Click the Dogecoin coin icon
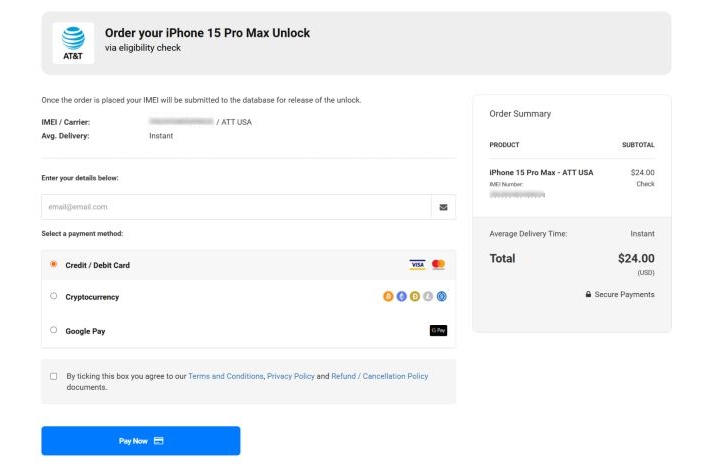 pos(415,297)
